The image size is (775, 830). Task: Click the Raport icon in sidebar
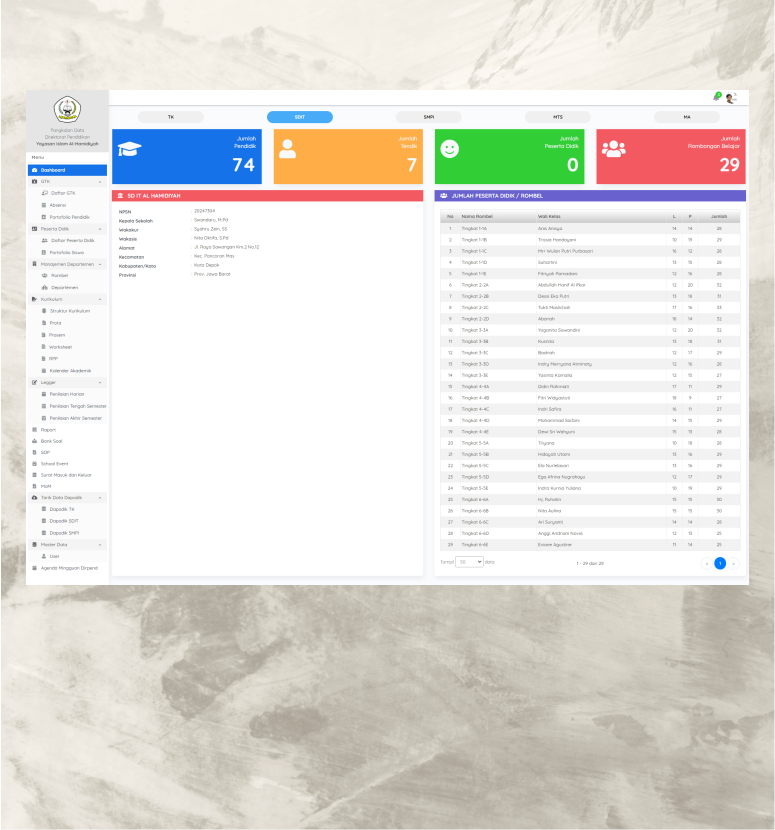[x=34, y=429]
